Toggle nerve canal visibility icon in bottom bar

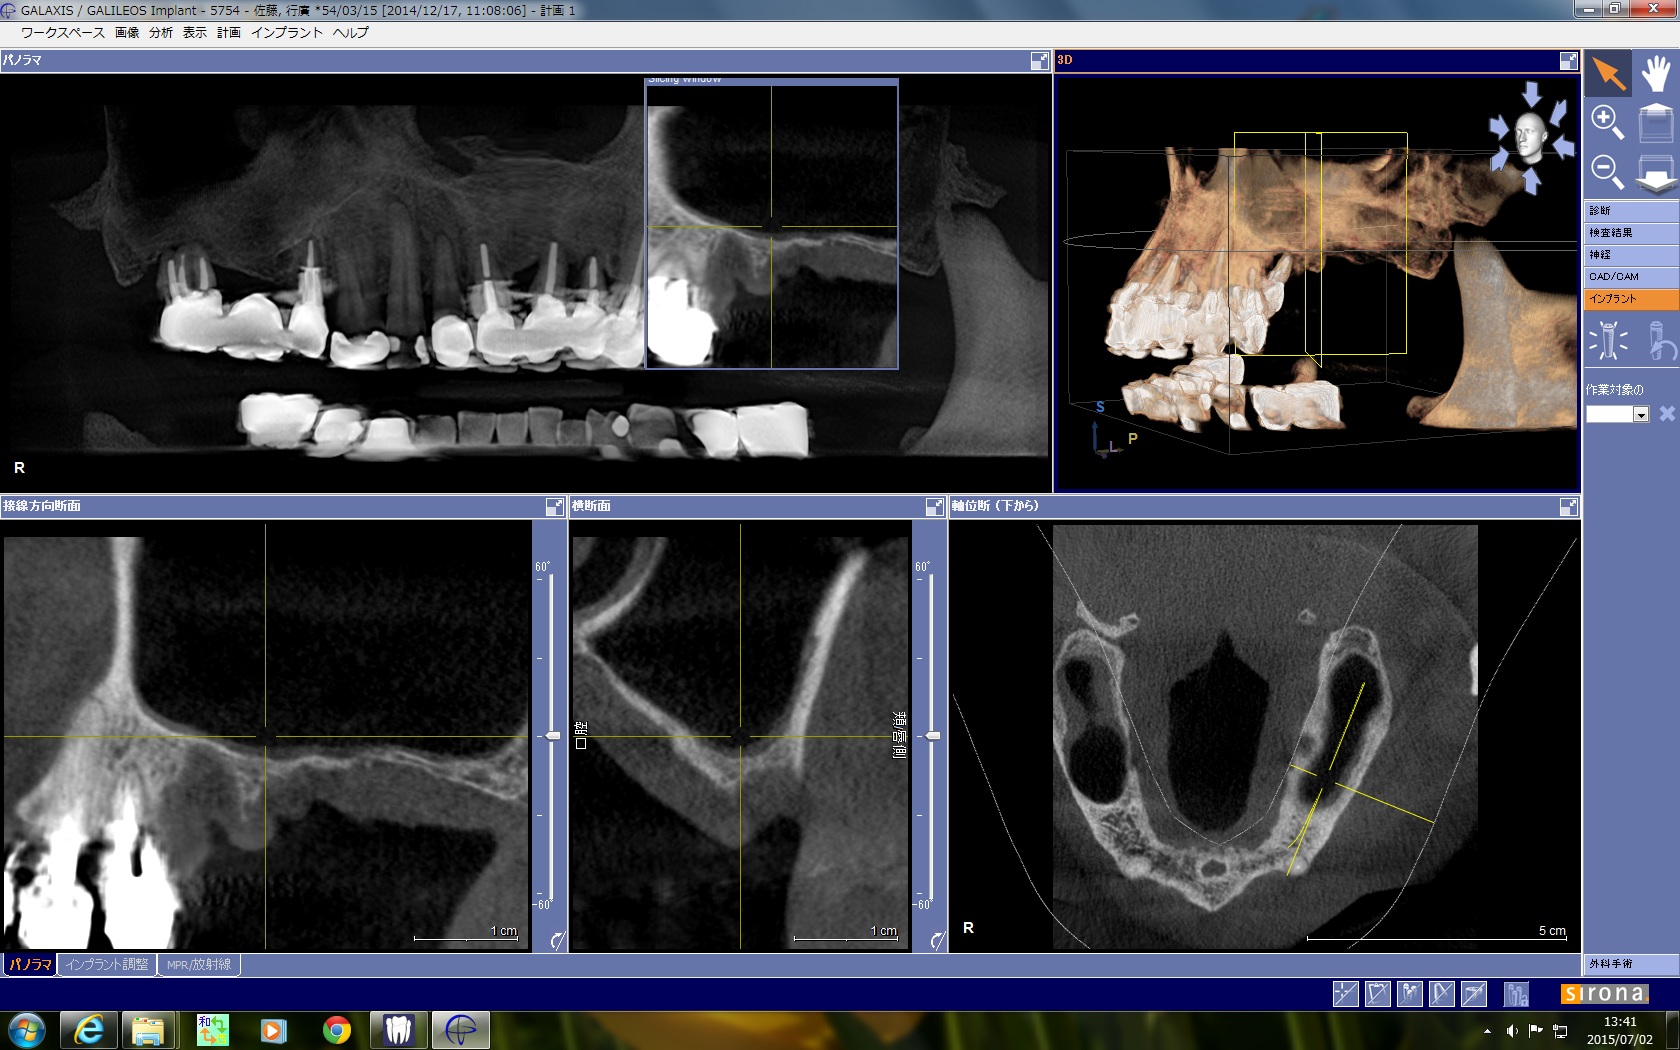[x=1441, y=994]
